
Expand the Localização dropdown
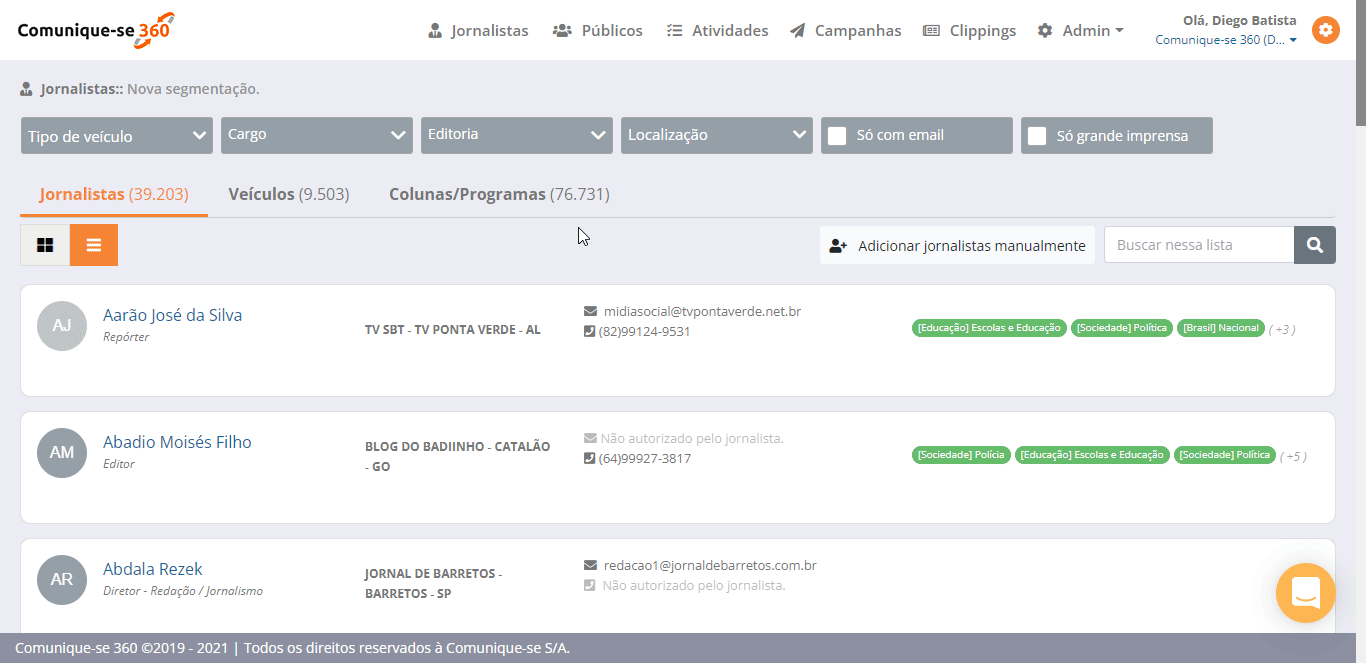716,136
